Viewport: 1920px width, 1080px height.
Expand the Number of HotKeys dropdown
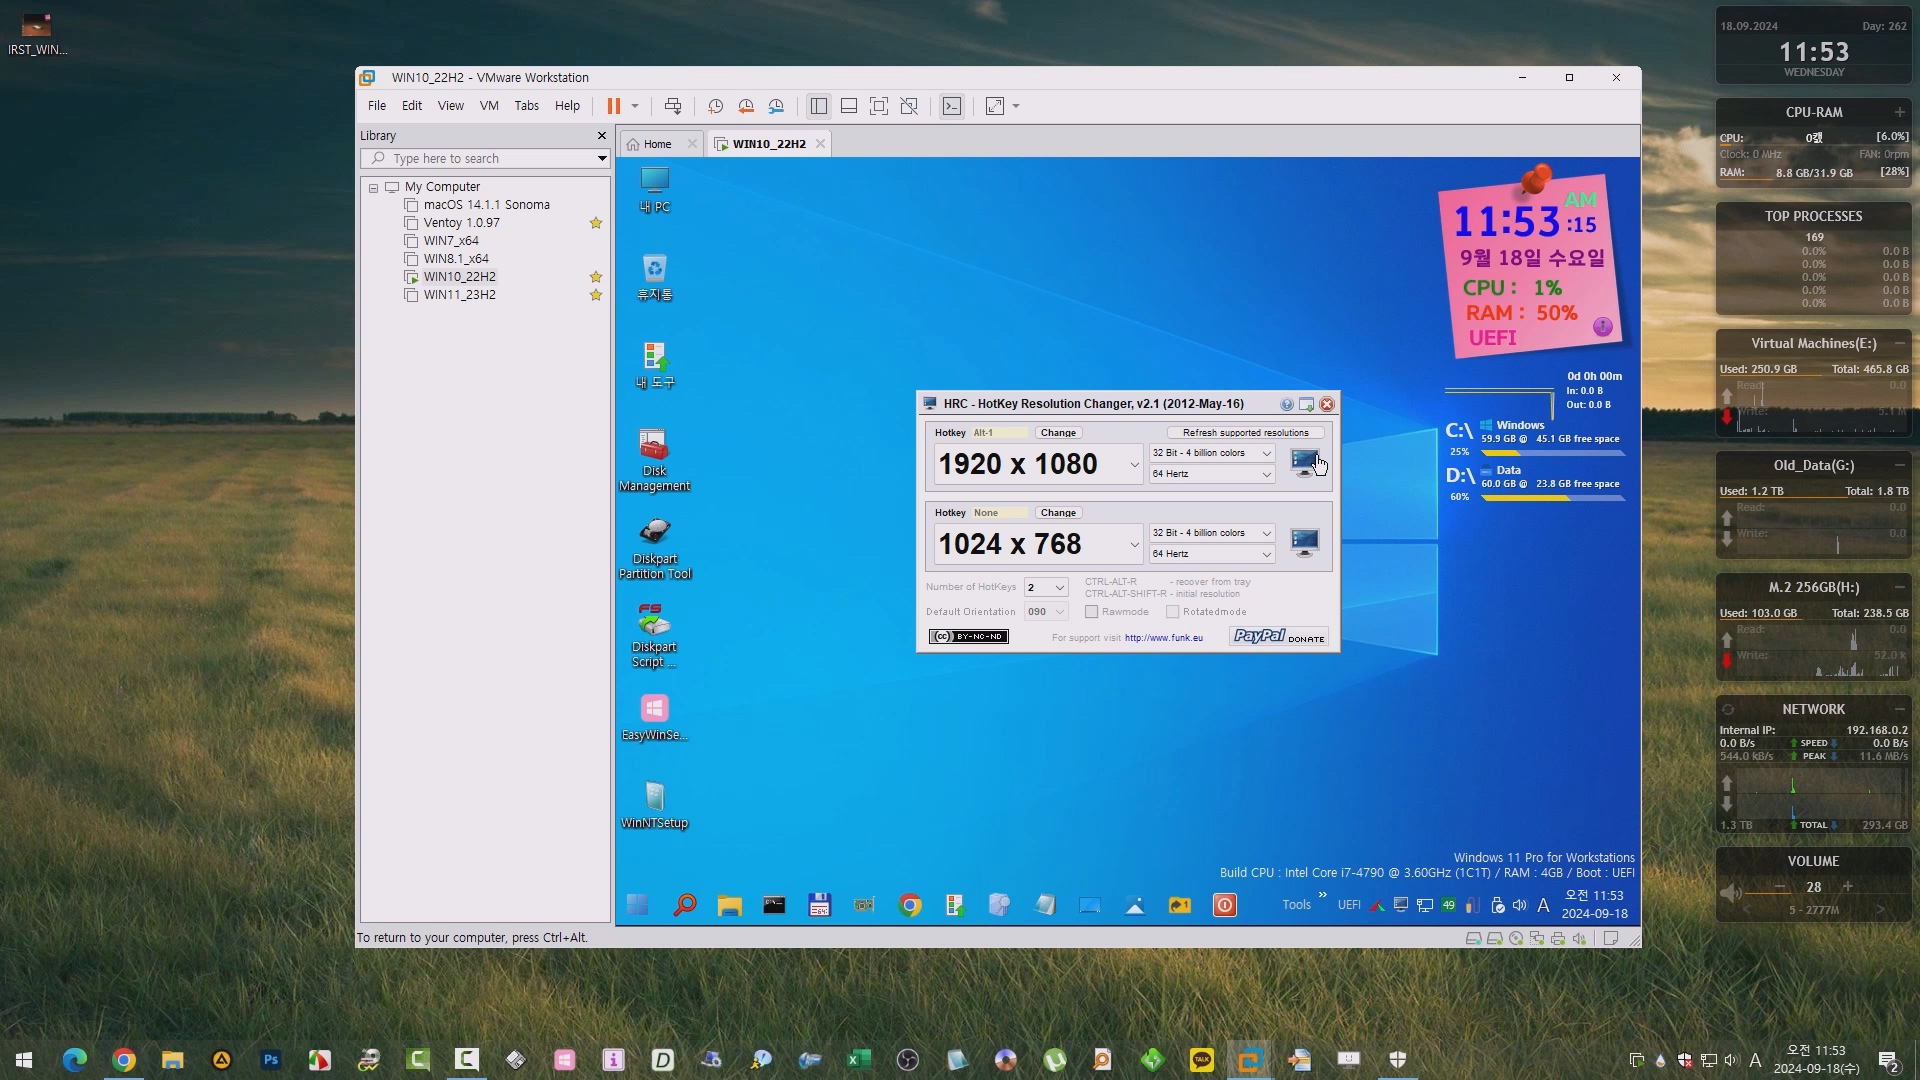point(1059,588)
